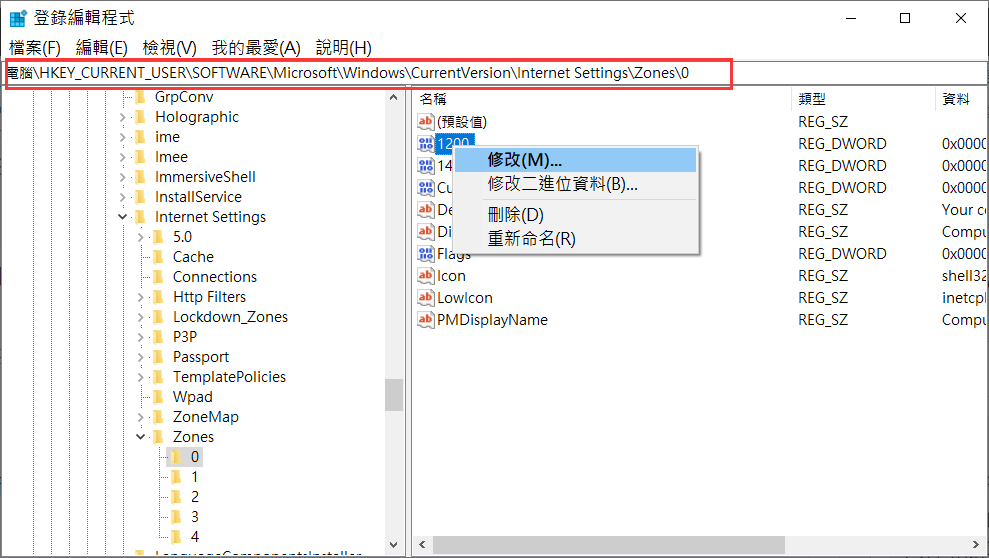Click the folder icon of ImmersiveShell key
This screenshot has width=989, height=558.
pyautogui.click(x=141, y=177)
